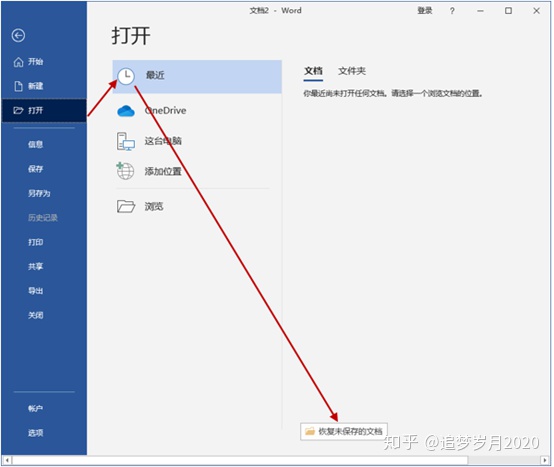Click the 添加位置 globe icon
This screenshot has width=554, height=467.
coord(125,171)
